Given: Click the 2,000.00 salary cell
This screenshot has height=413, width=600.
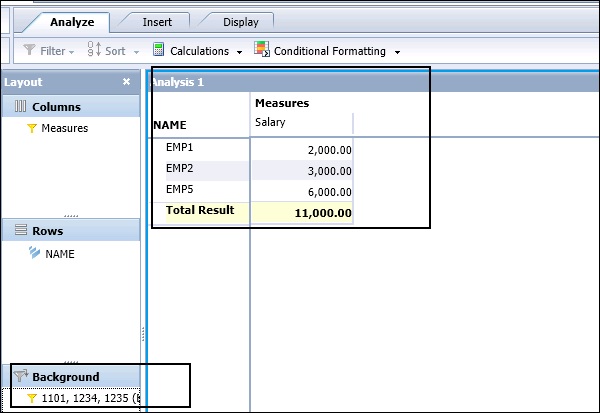Looking at the screenshot, I should coord(302,150).
